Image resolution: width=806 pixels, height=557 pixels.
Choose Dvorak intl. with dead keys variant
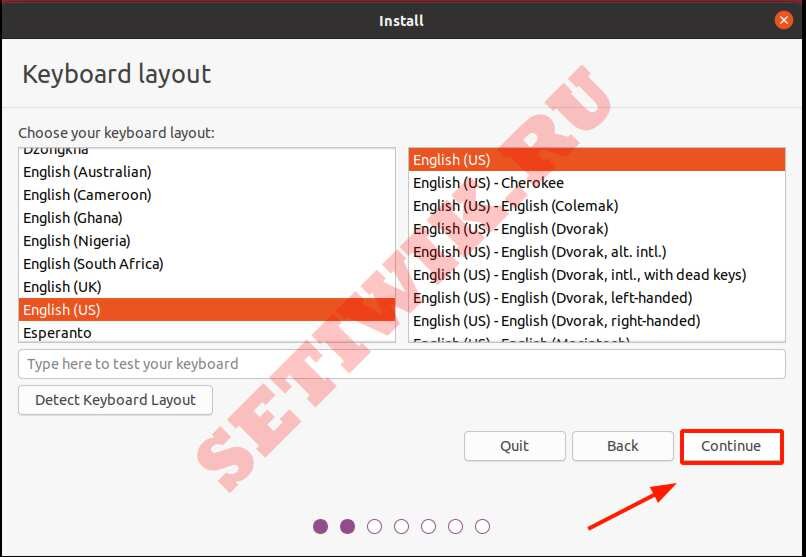(597, 275)
